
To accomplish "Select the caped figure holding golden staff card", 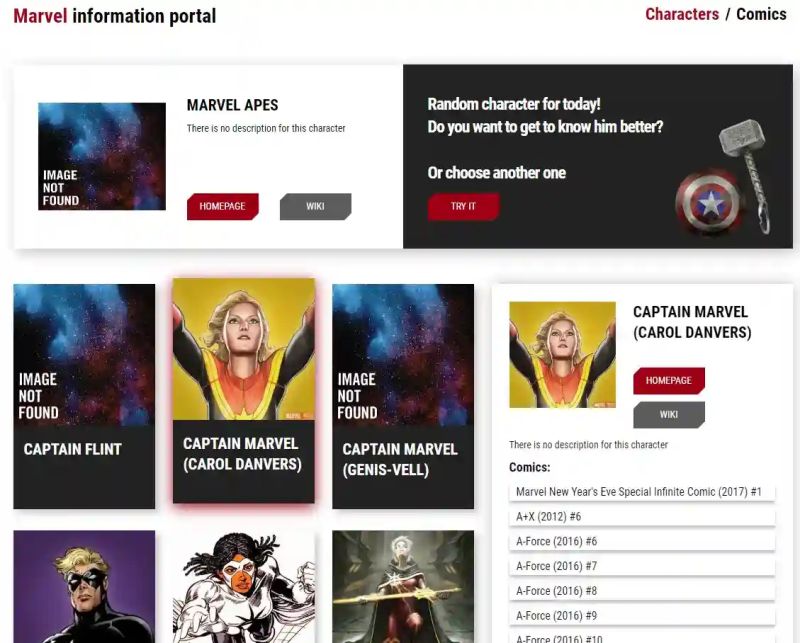I will click(403, 586).
